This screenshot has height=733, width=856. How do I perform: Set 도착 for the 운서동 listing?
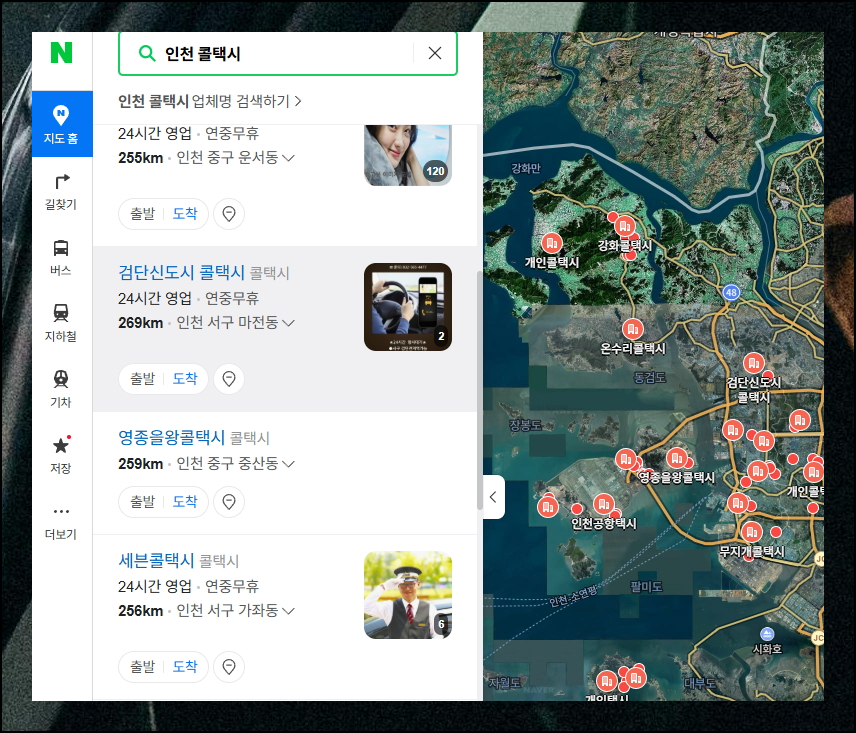185,213
